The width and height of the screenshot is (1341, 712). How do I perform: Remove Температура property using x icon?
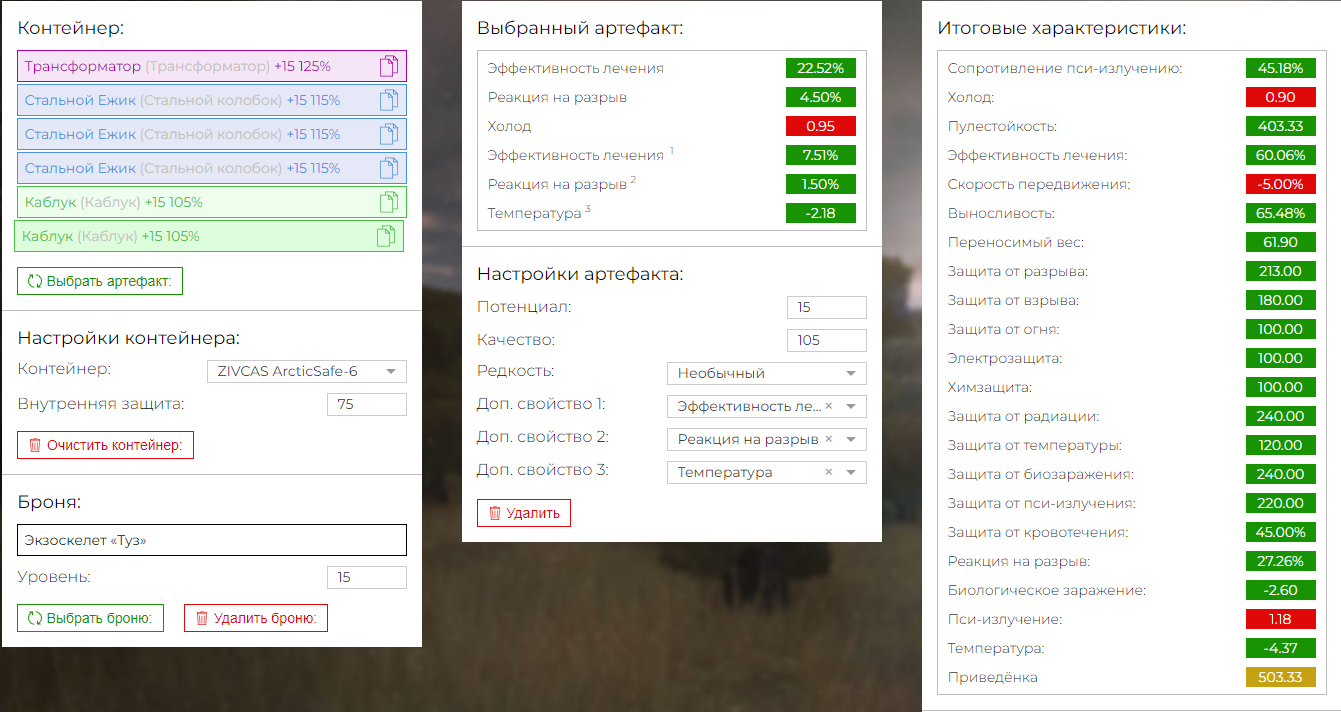click(x=828, y=472)
